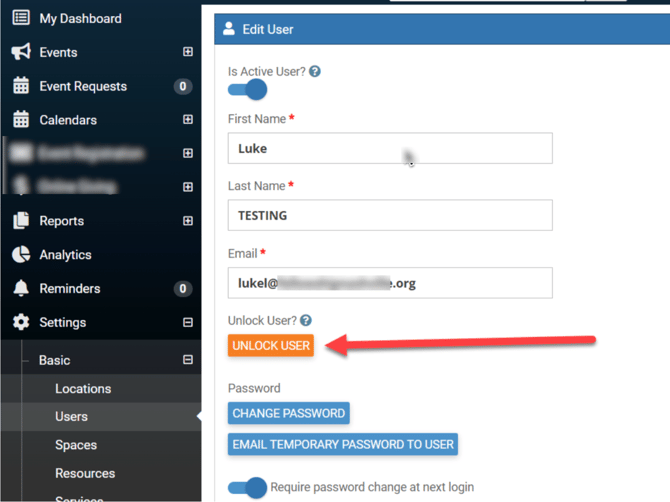Click the My Dashboard list icon
The height and width of the screenshot is (502, 670).
[x=21, y=18]
